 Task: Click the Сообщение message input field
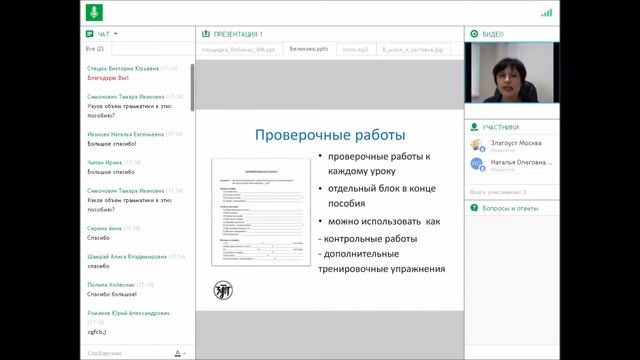pos(129,353)
